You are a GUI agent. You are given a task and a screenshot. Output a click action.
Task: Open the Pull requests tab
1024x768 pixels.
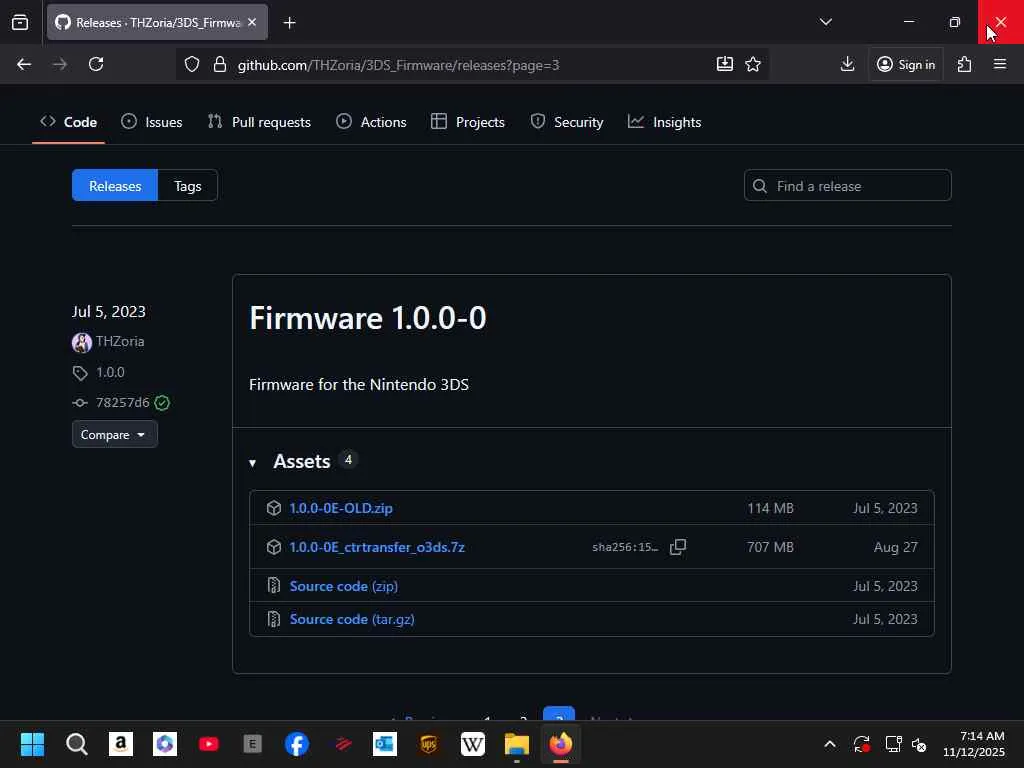(259, 122)
